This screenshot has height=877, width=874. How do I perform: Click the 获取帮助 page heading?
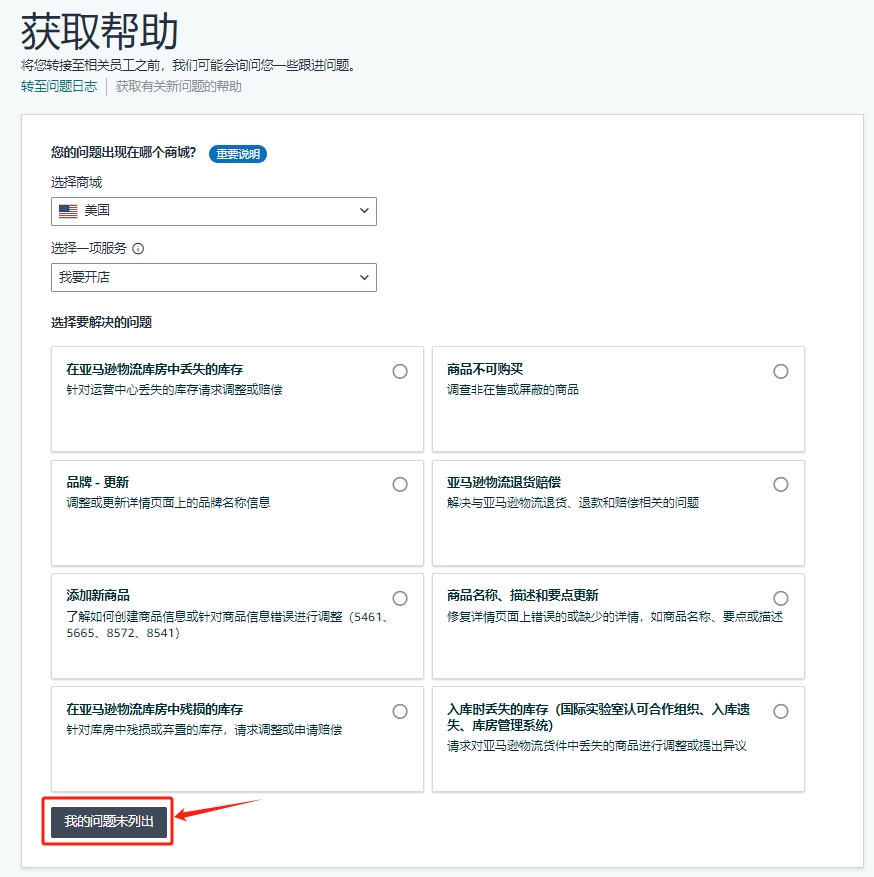click(100, 32)
